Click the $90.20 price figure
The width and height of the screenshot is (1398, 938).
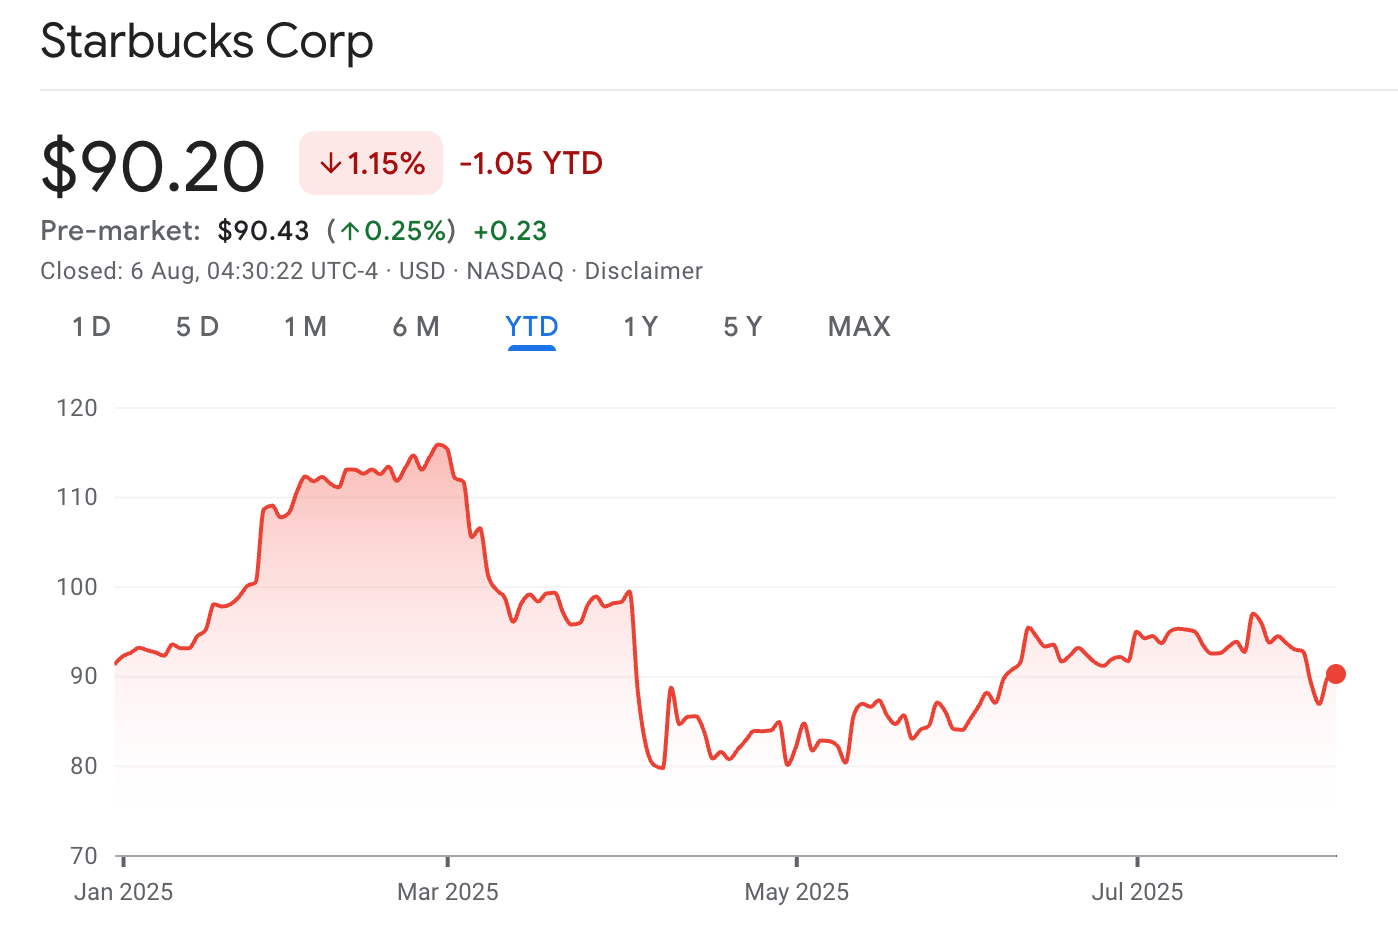(153, 165)
